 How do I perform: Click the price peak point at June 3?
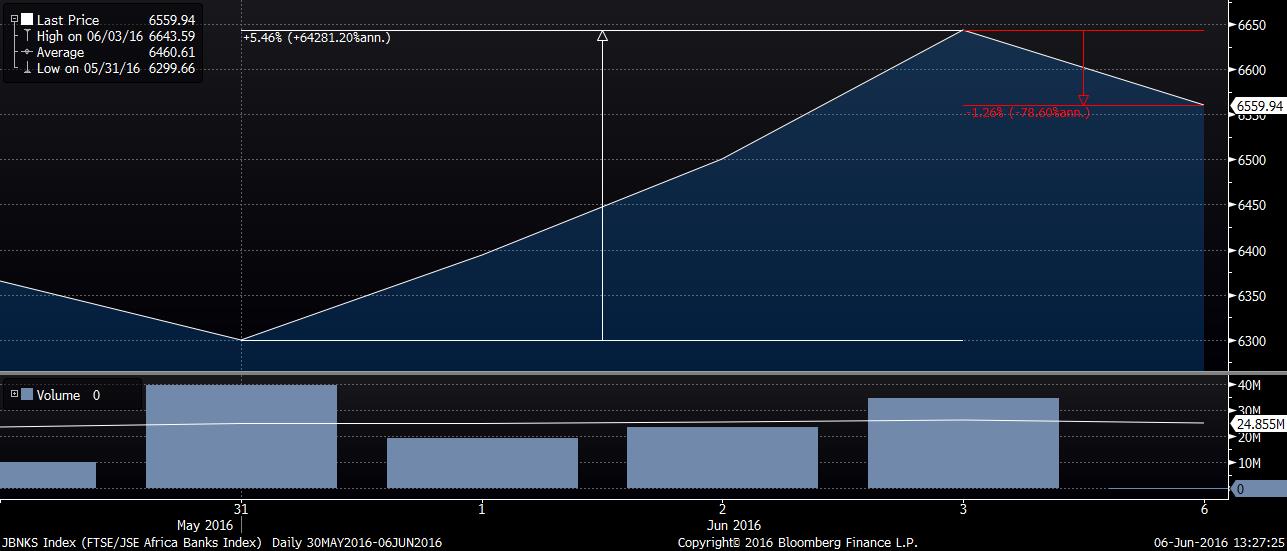(x=963, y=30)
